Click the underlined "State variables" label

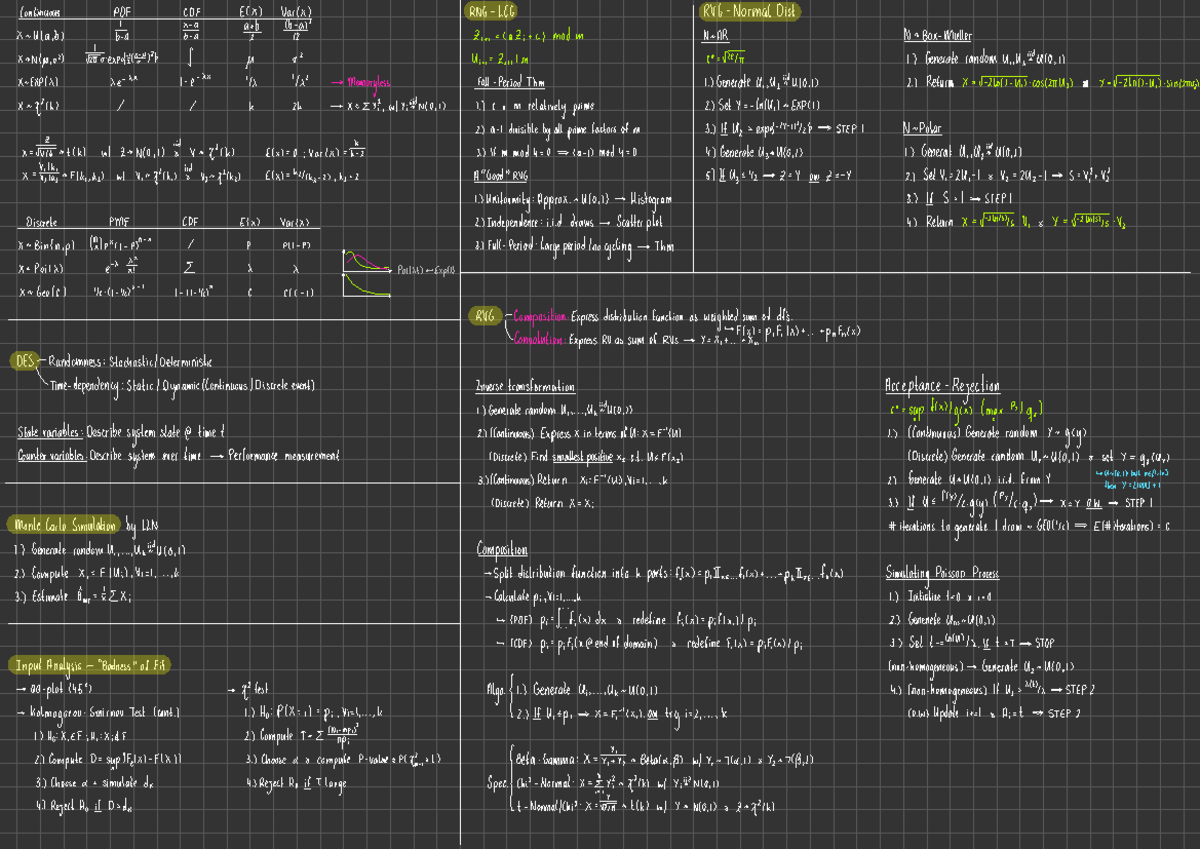(50, 432)
